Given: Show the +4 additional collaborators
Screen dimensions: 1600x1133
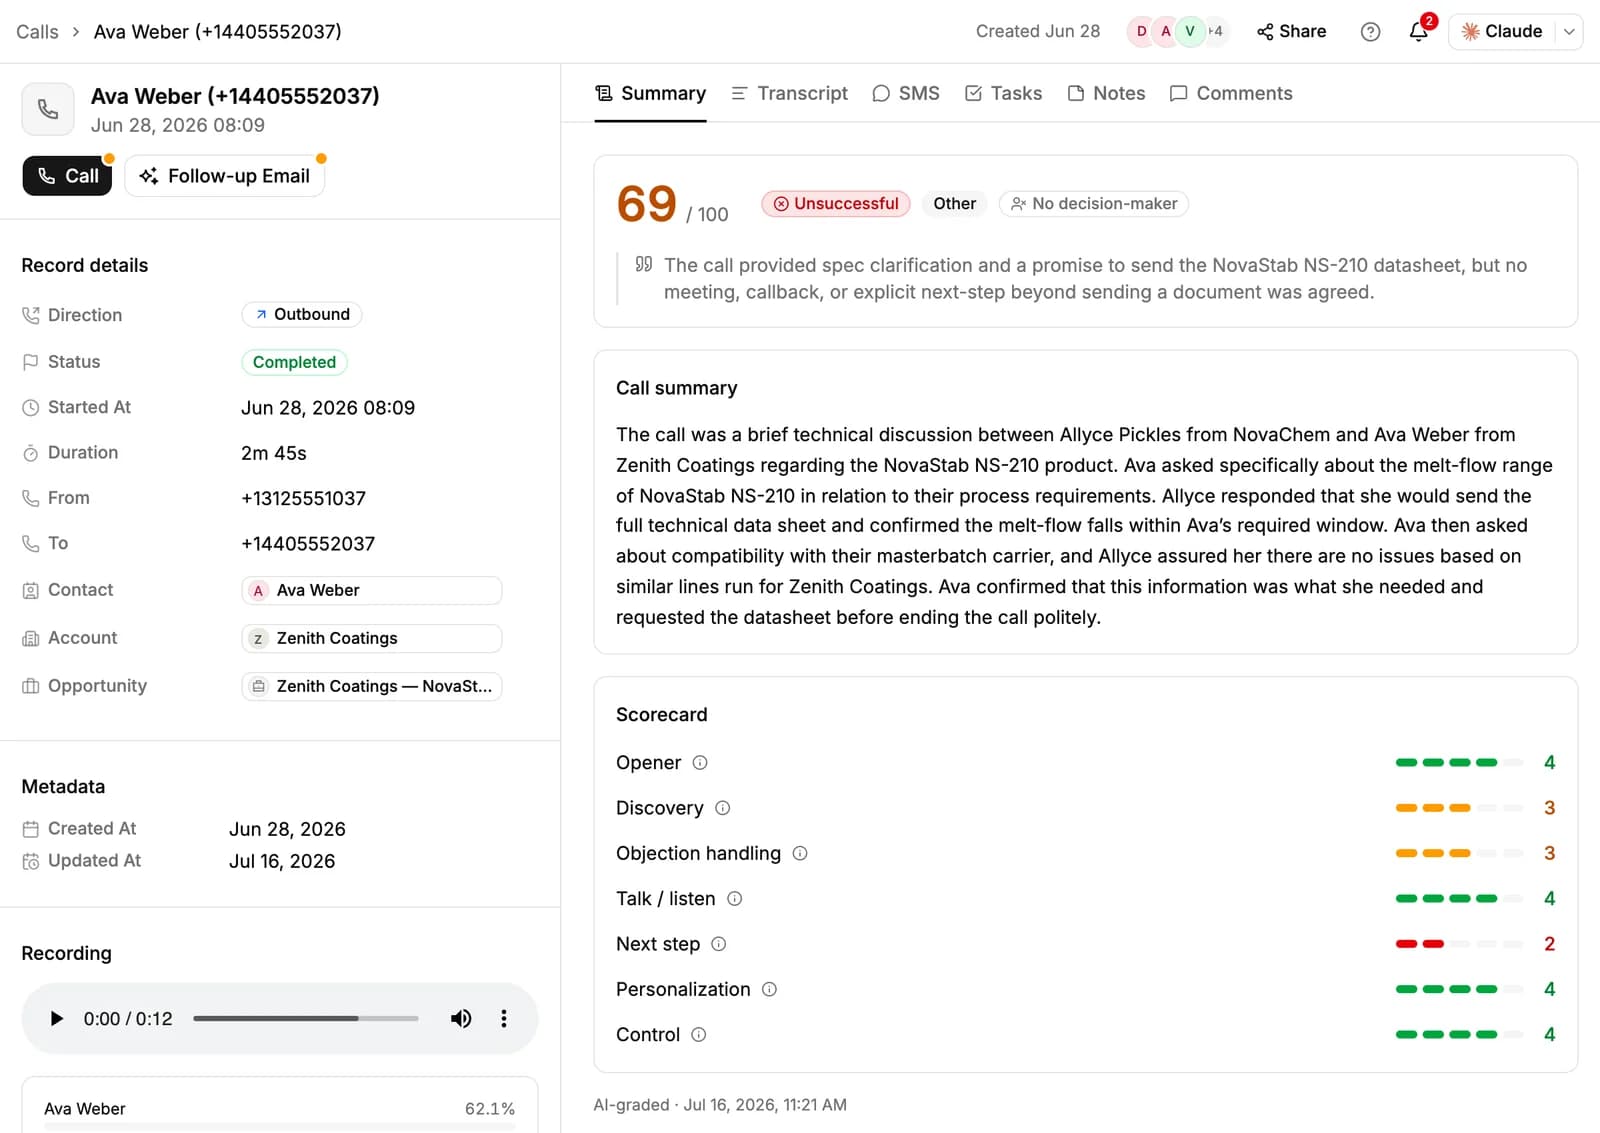Looking at the screenshot, I should coord(1215,32).
